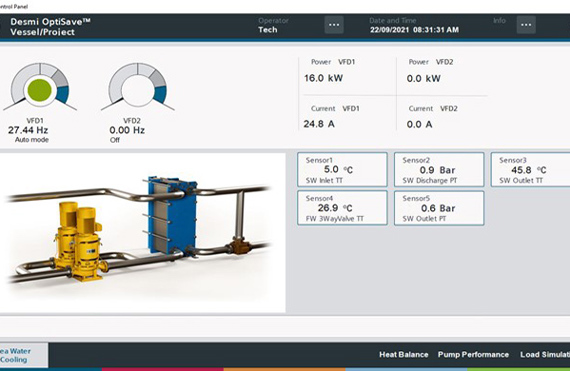Open the Heat Balance page
The width and height of the screenshot is (570, 371).
[x=404, y=355]
